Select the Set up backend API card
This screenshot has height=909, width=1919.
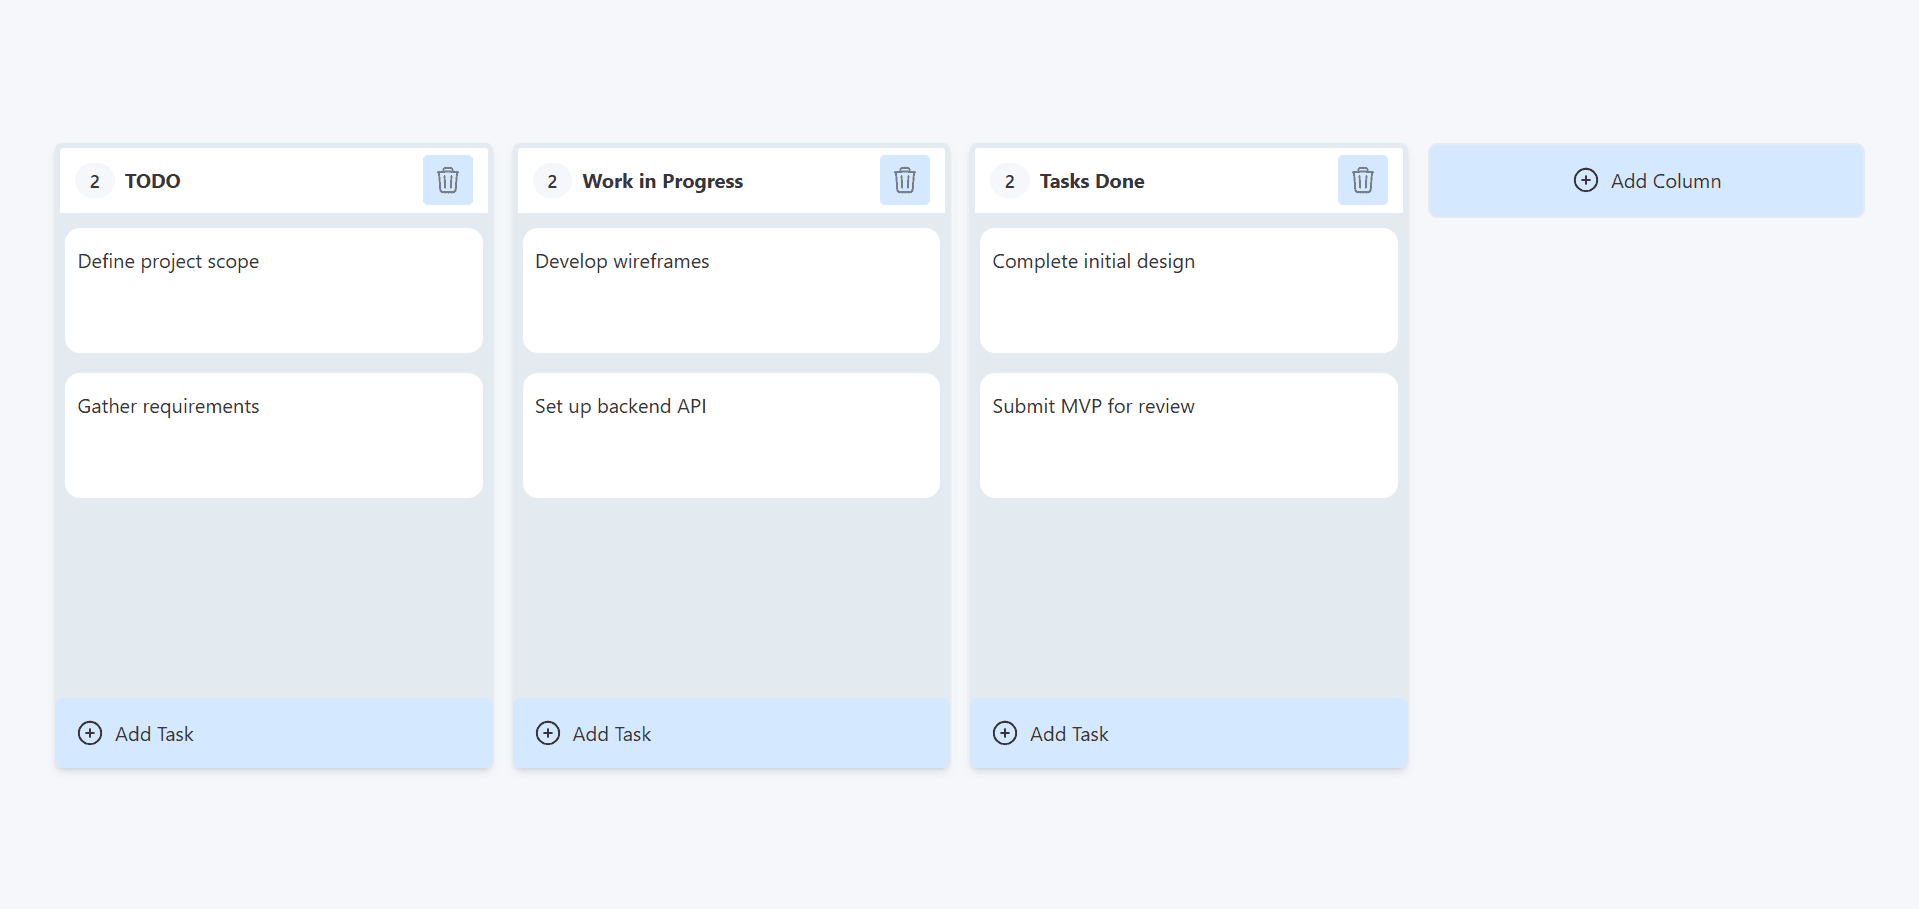[x=730, y=435]
